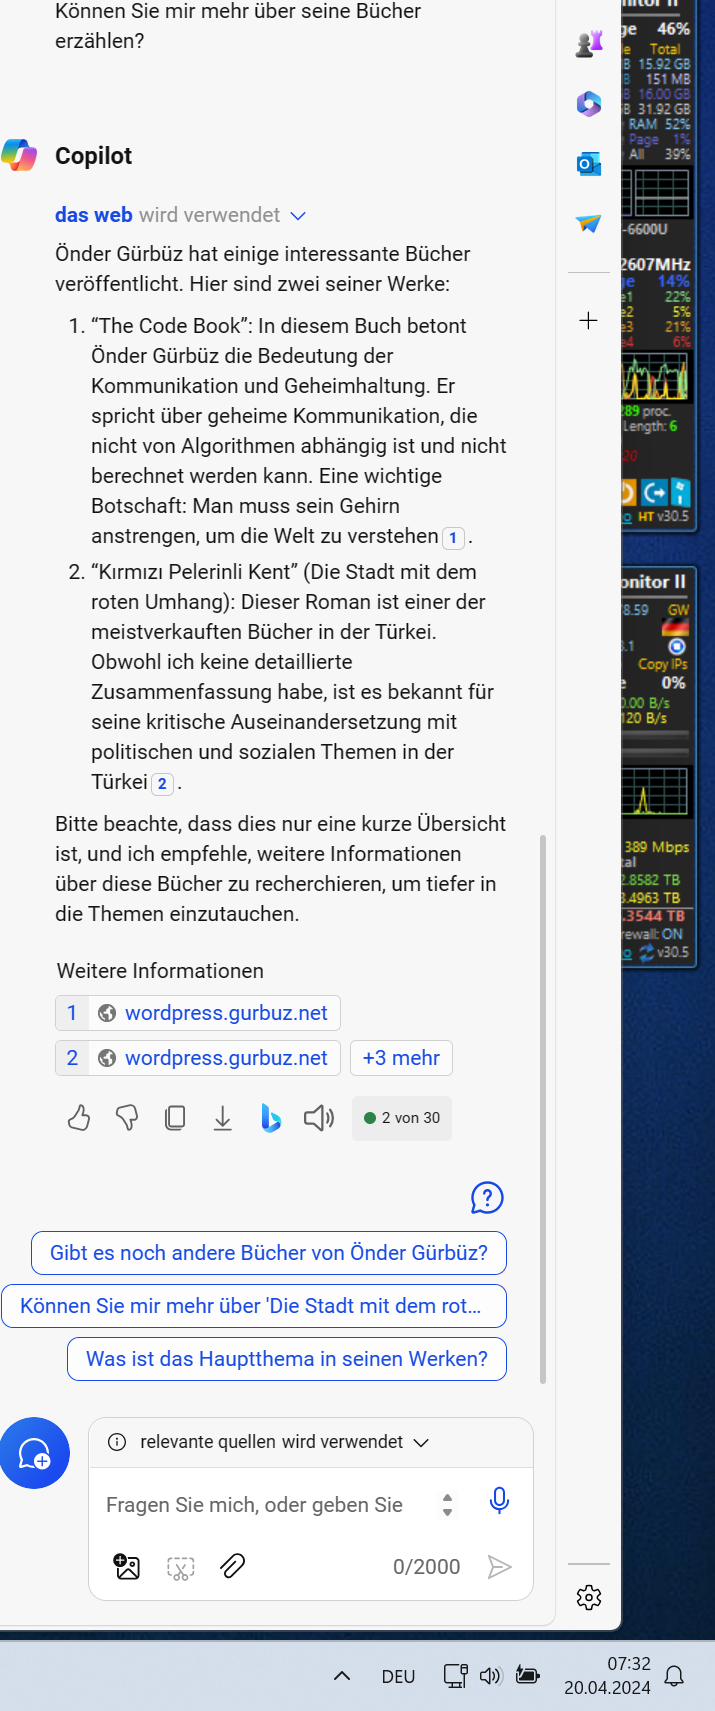Click the German flag in Network Monitor gadget
The image size is (715, 1711).
pos(677,628)
